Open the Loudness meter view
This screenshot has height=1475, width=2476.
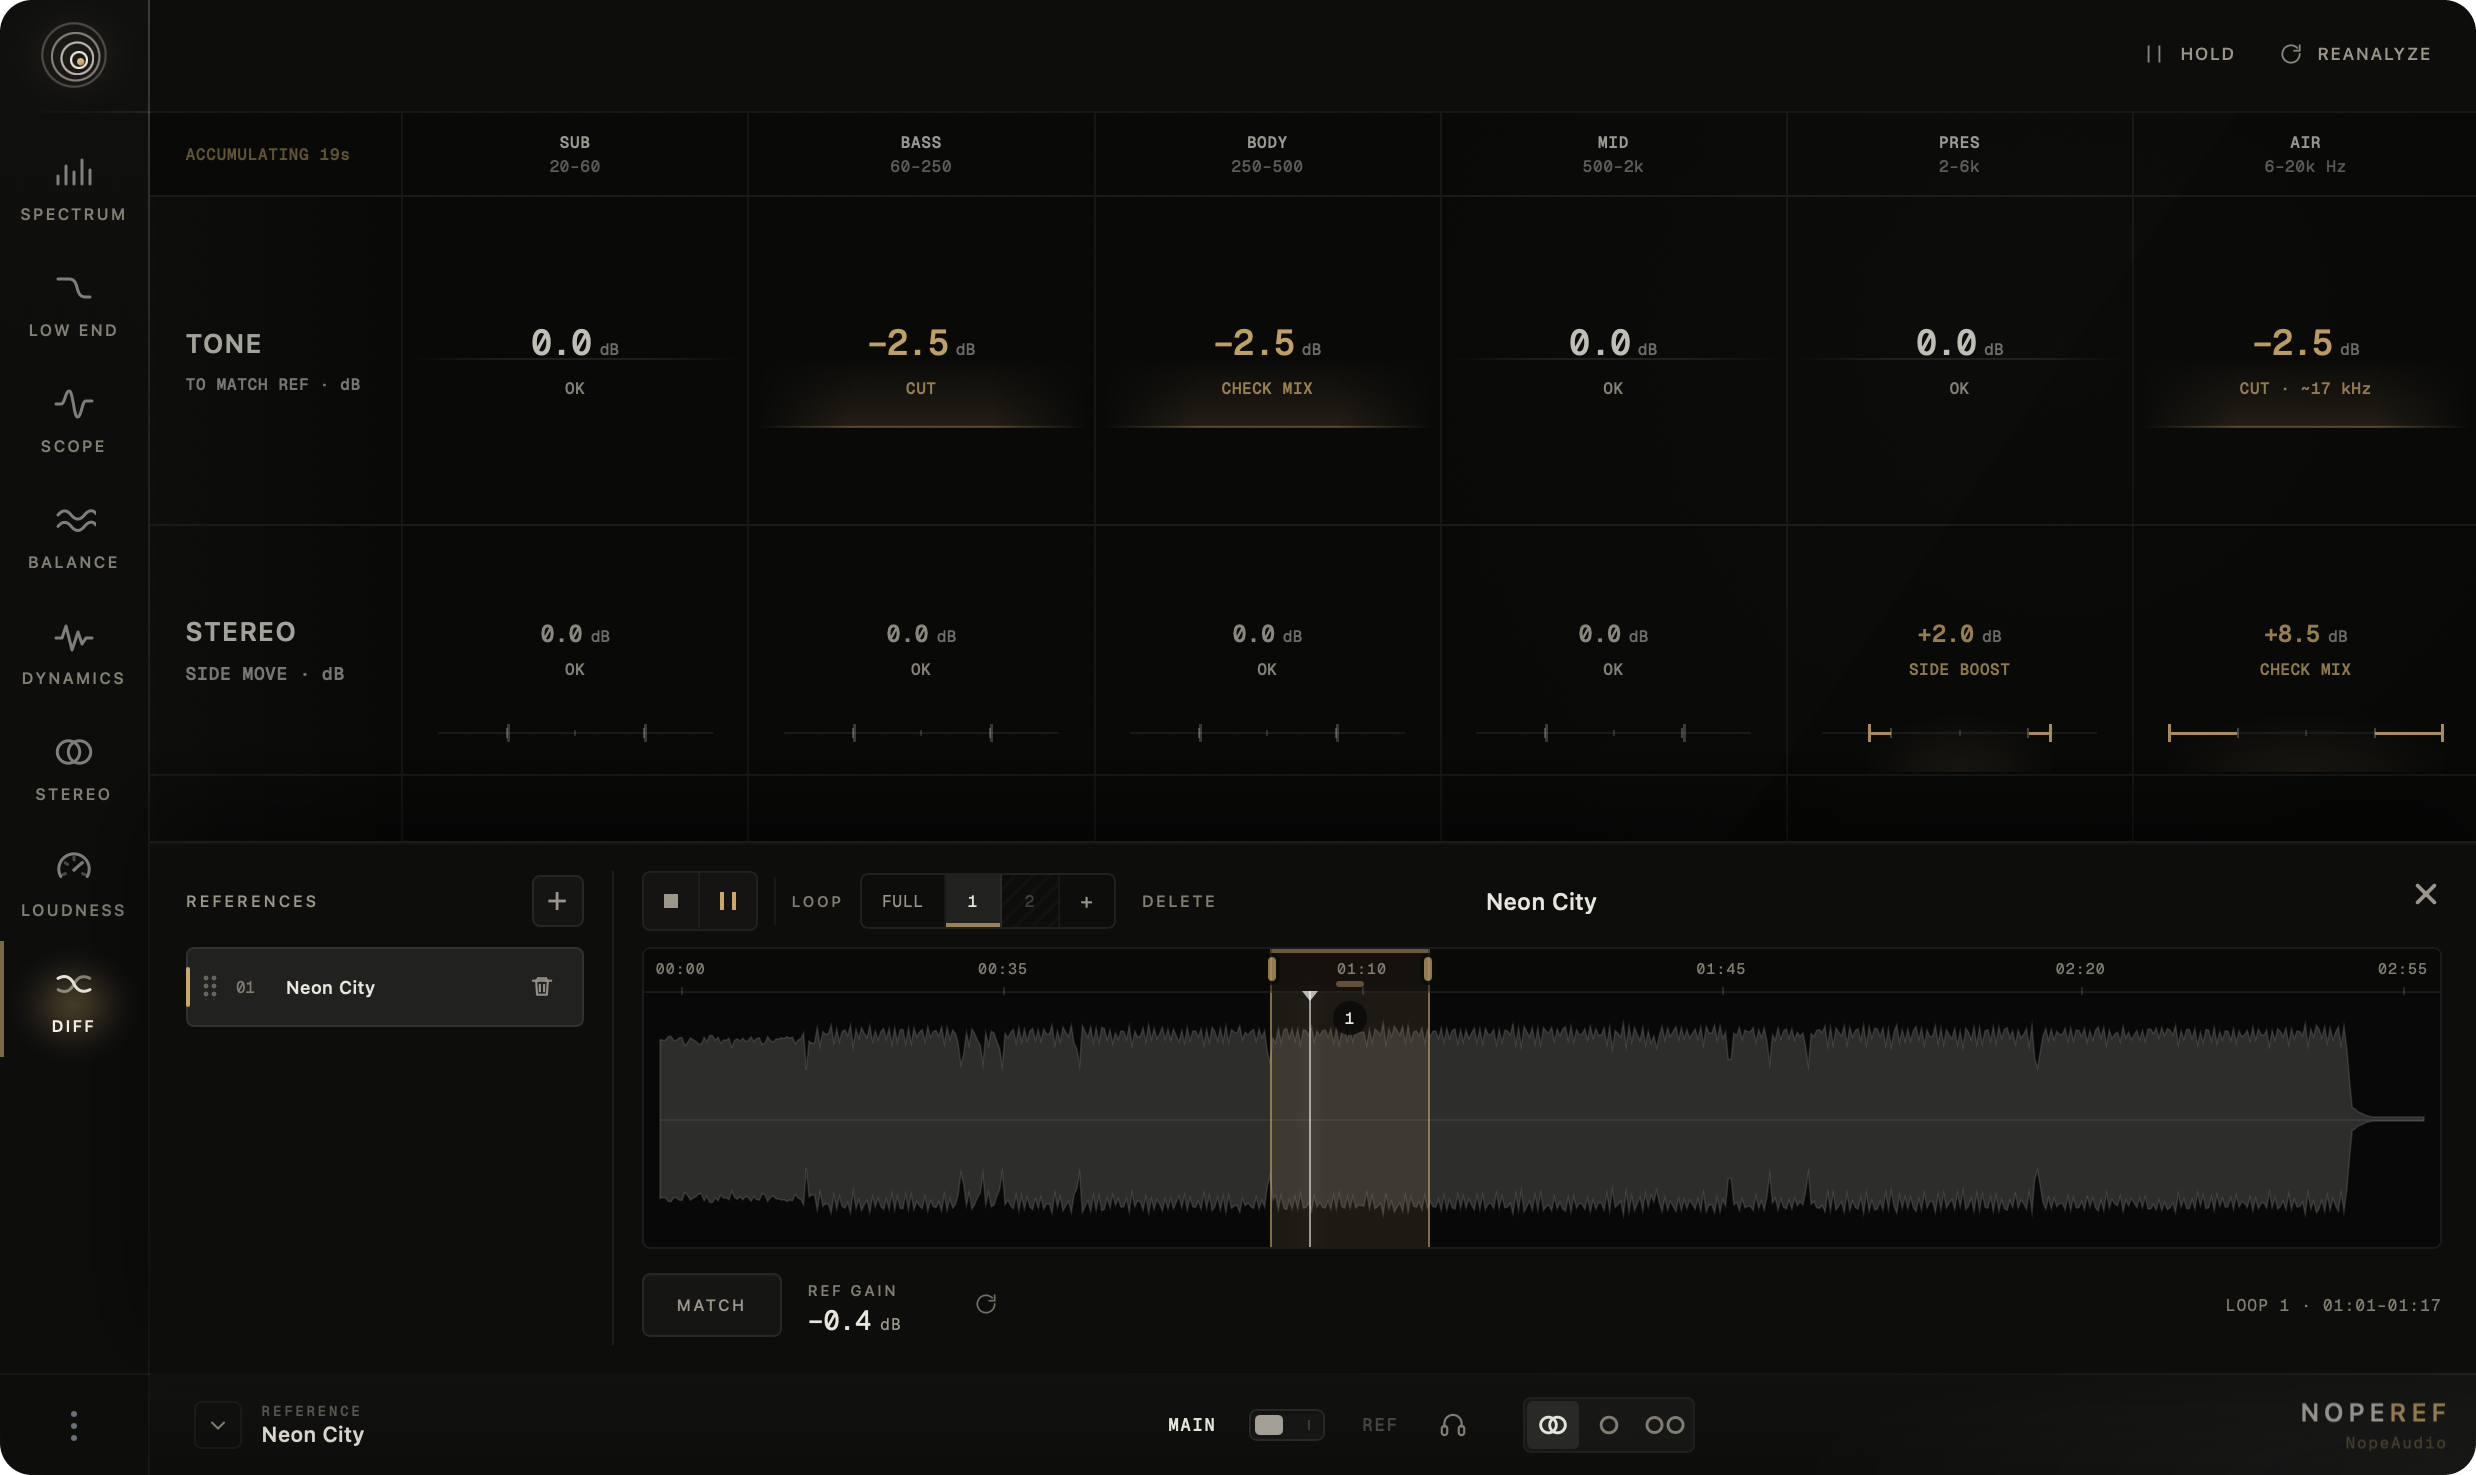click(x=73, y=886)
